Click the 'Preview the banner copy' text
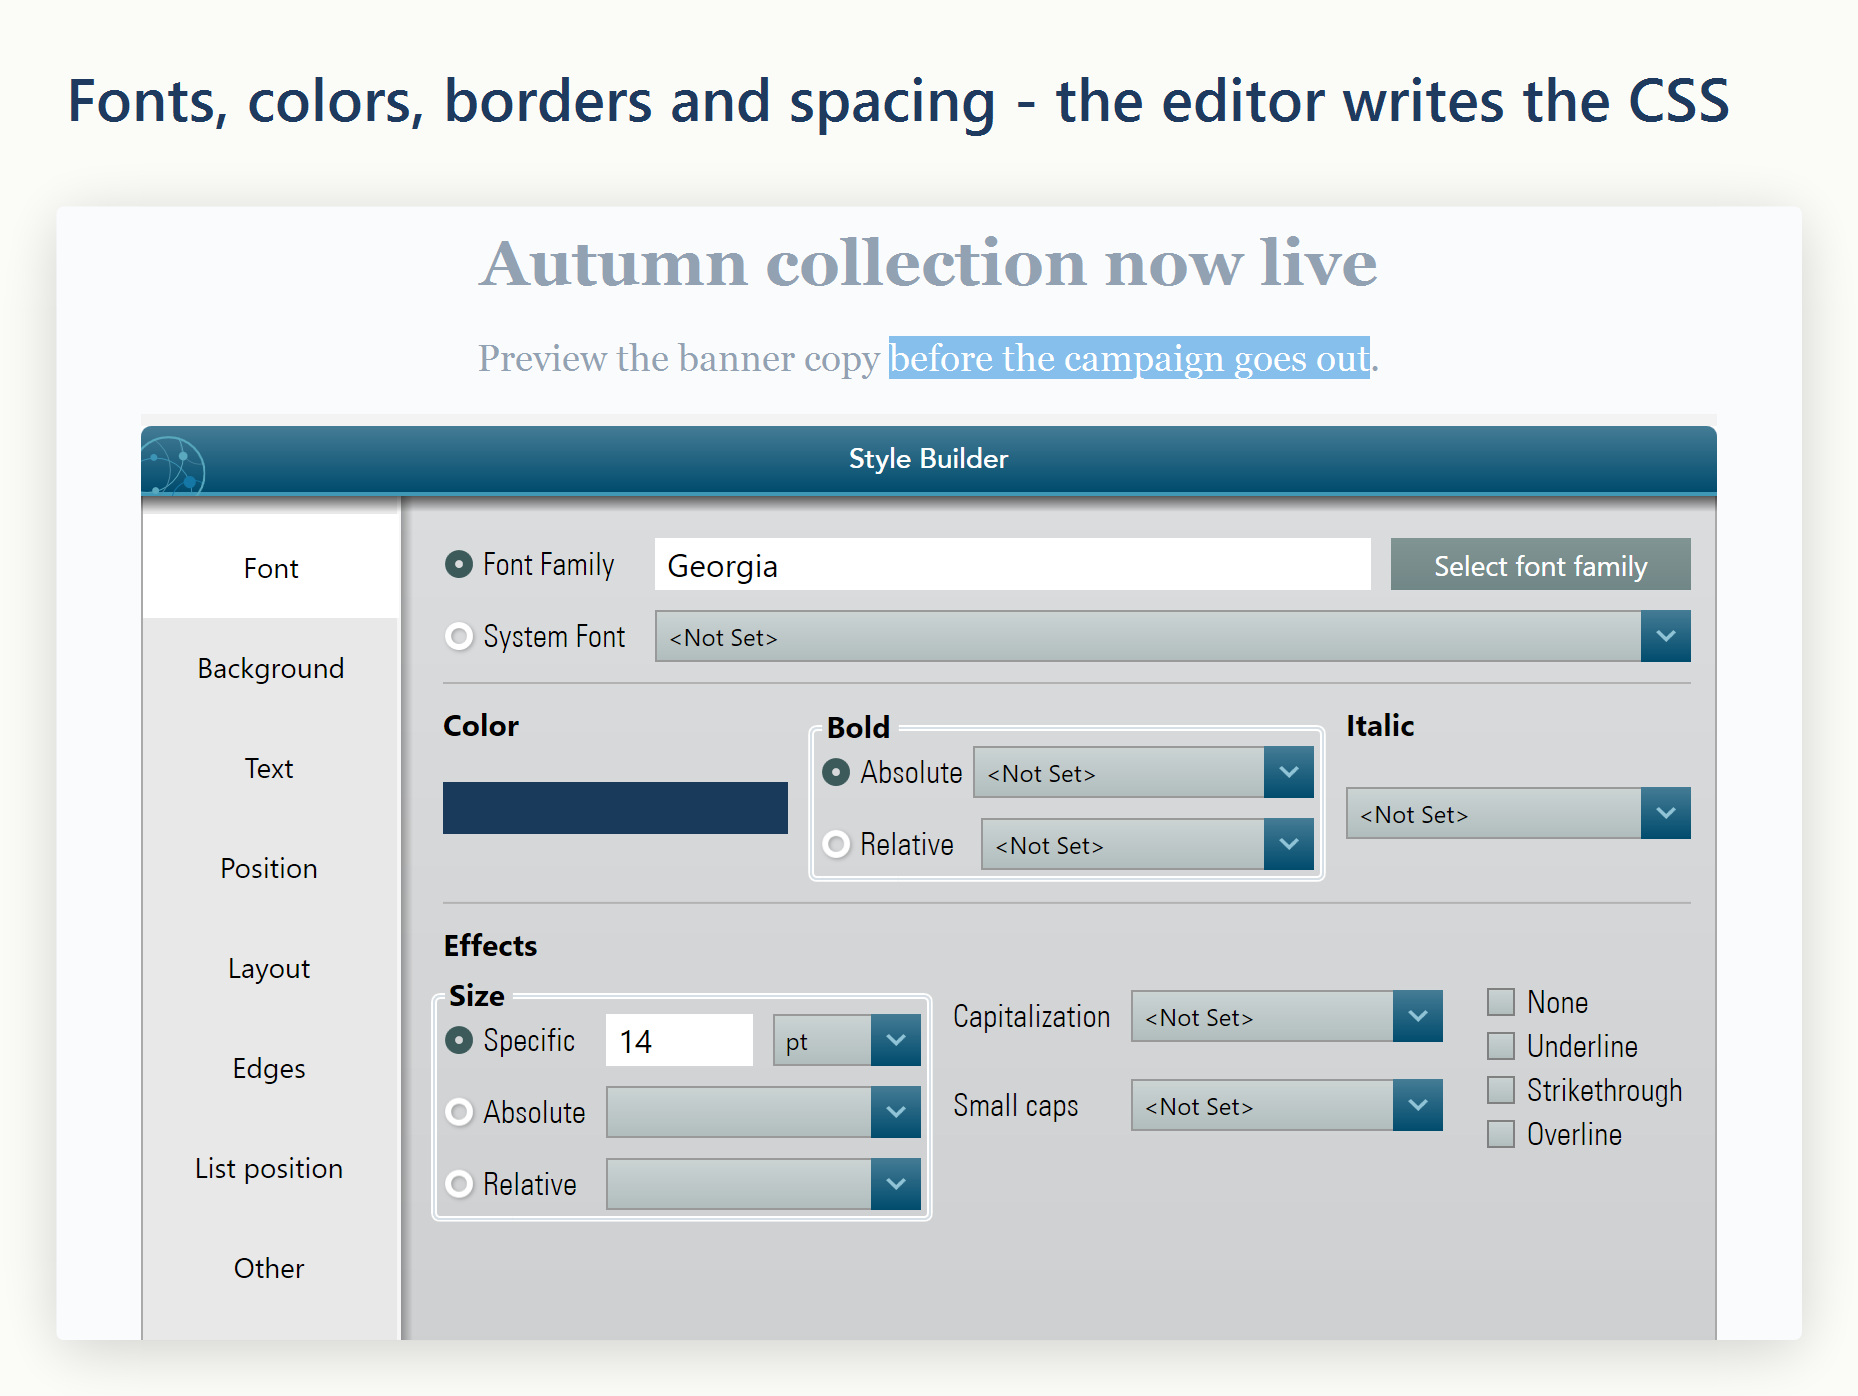This screenshot has height=1396, width=1858. pyautogui.click(x=679, y=358)
